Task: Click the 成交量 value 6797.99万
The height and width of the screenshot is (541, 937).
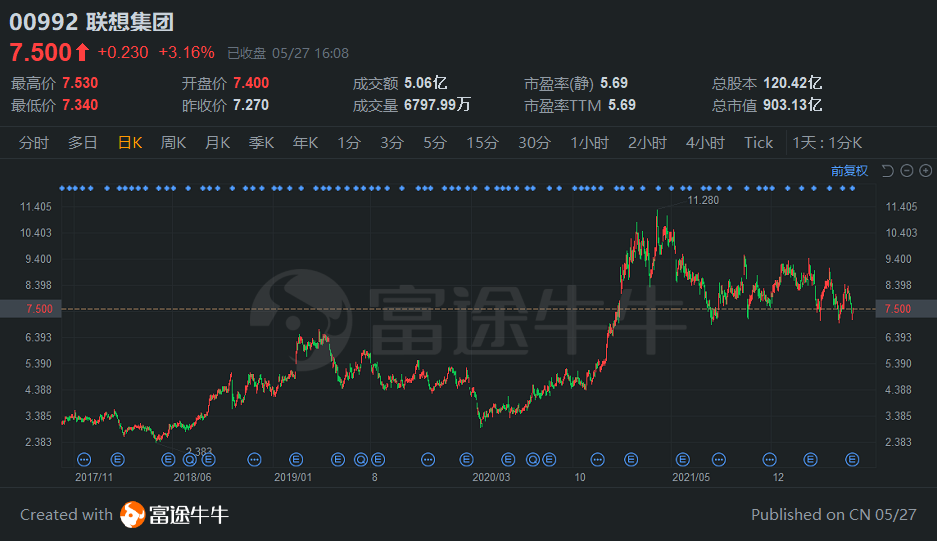Action: (x=437, y=105)
